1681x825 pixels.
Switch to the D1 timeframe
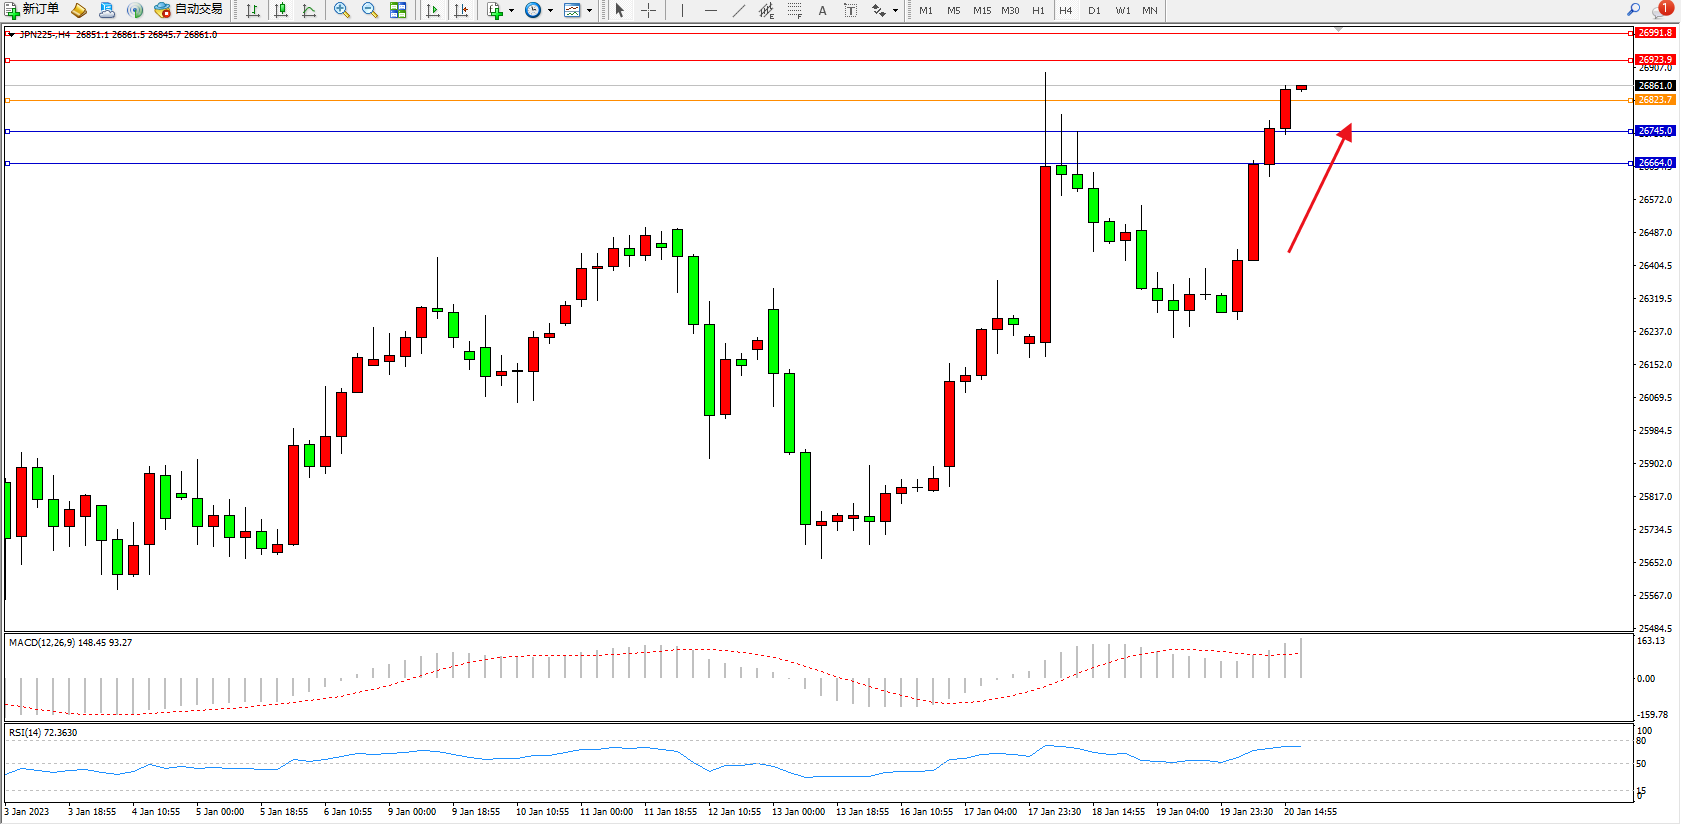pyautogui.click(x=1094, y=10)
